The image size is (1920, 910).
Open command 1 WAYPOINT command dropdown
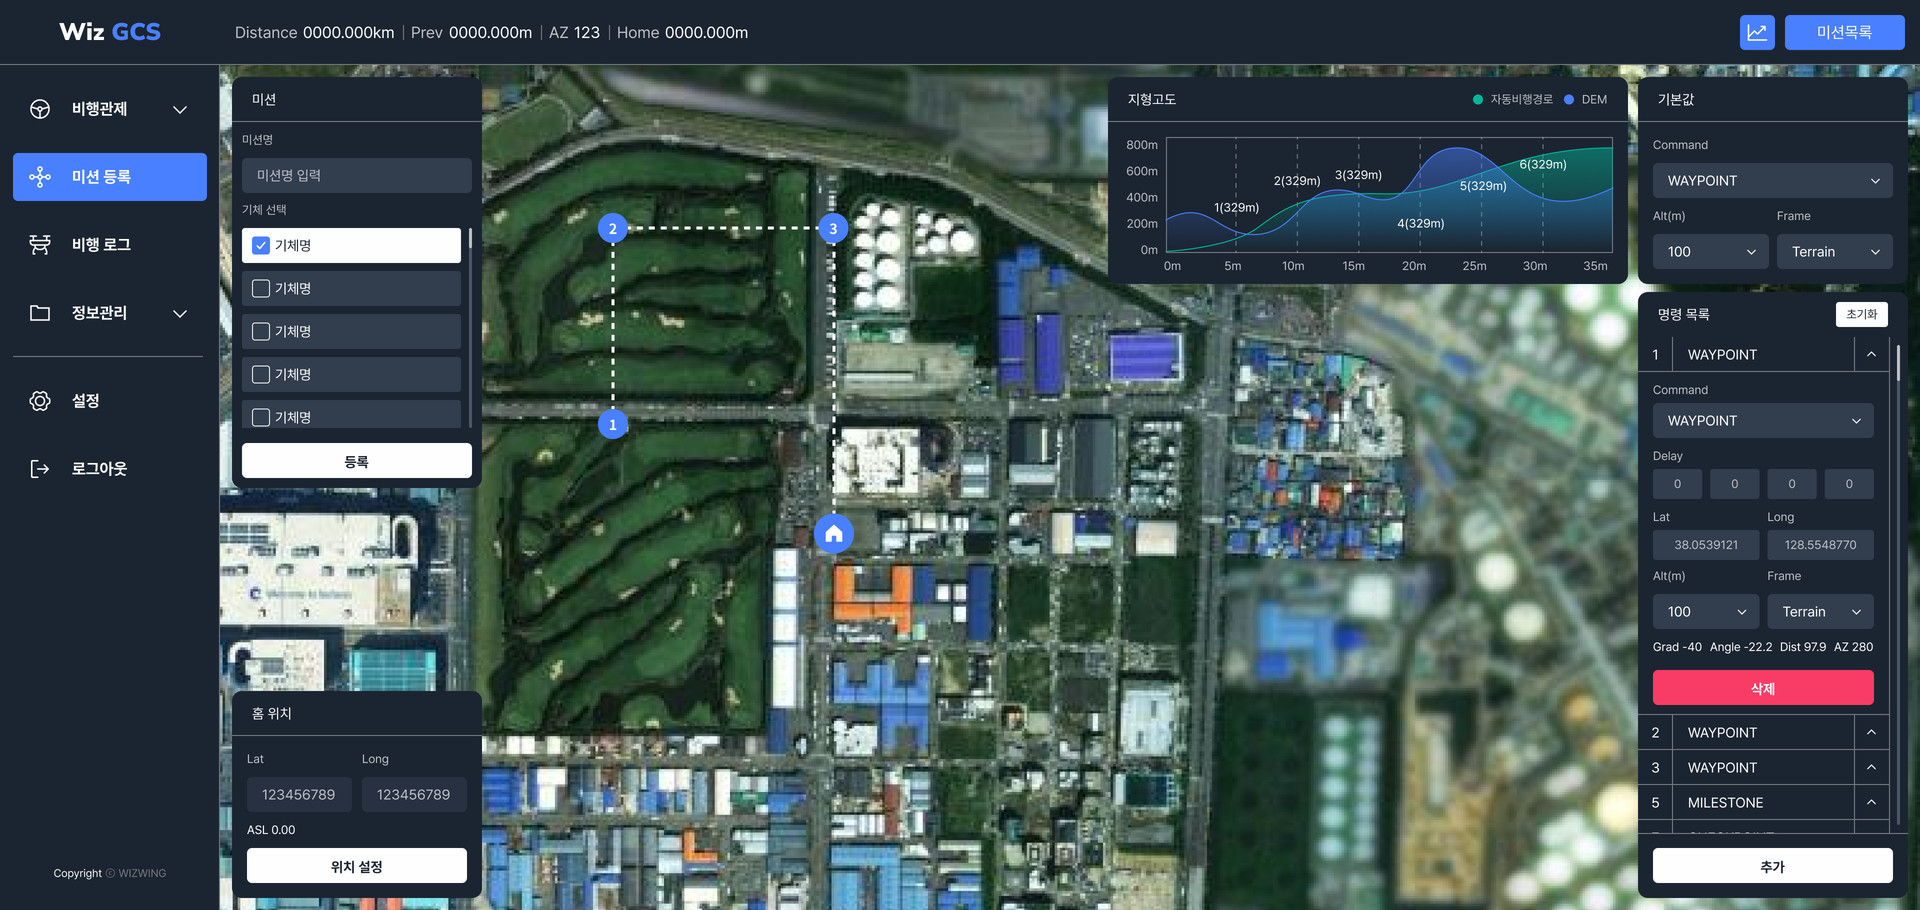(x=1763, y=421)
